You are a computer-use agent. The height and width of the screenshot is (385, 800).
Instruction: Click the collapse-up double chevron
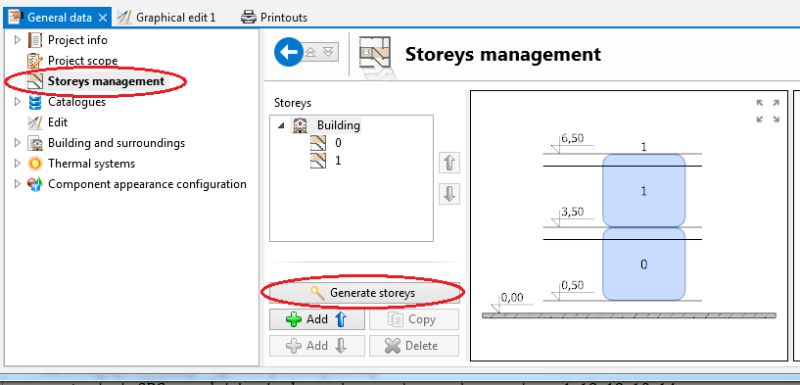coord(311,52)
